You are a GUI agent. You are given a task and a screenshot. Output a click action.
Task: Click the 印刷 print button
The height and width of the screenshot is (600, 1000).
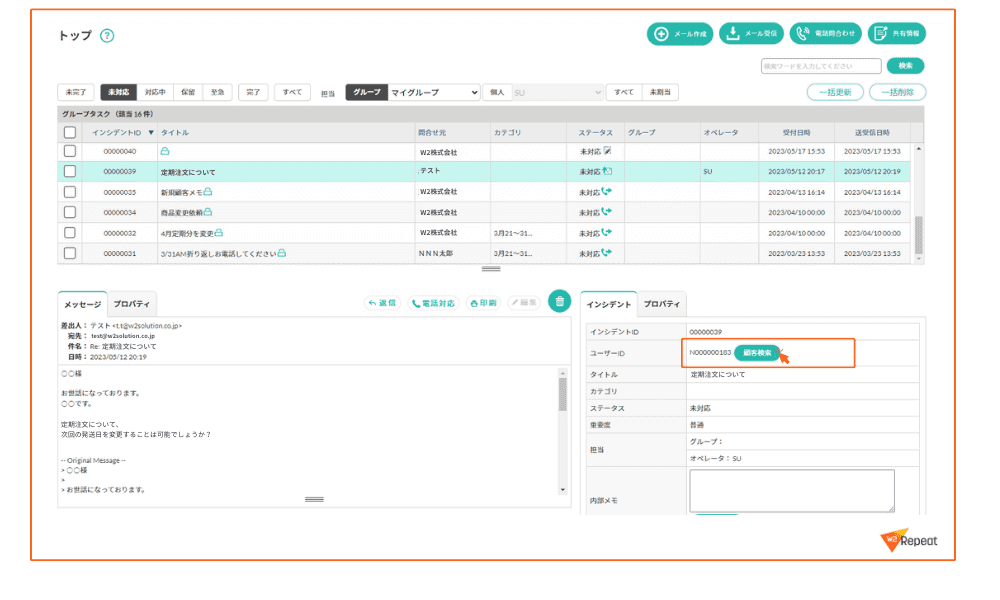click(x=483, y=302)
